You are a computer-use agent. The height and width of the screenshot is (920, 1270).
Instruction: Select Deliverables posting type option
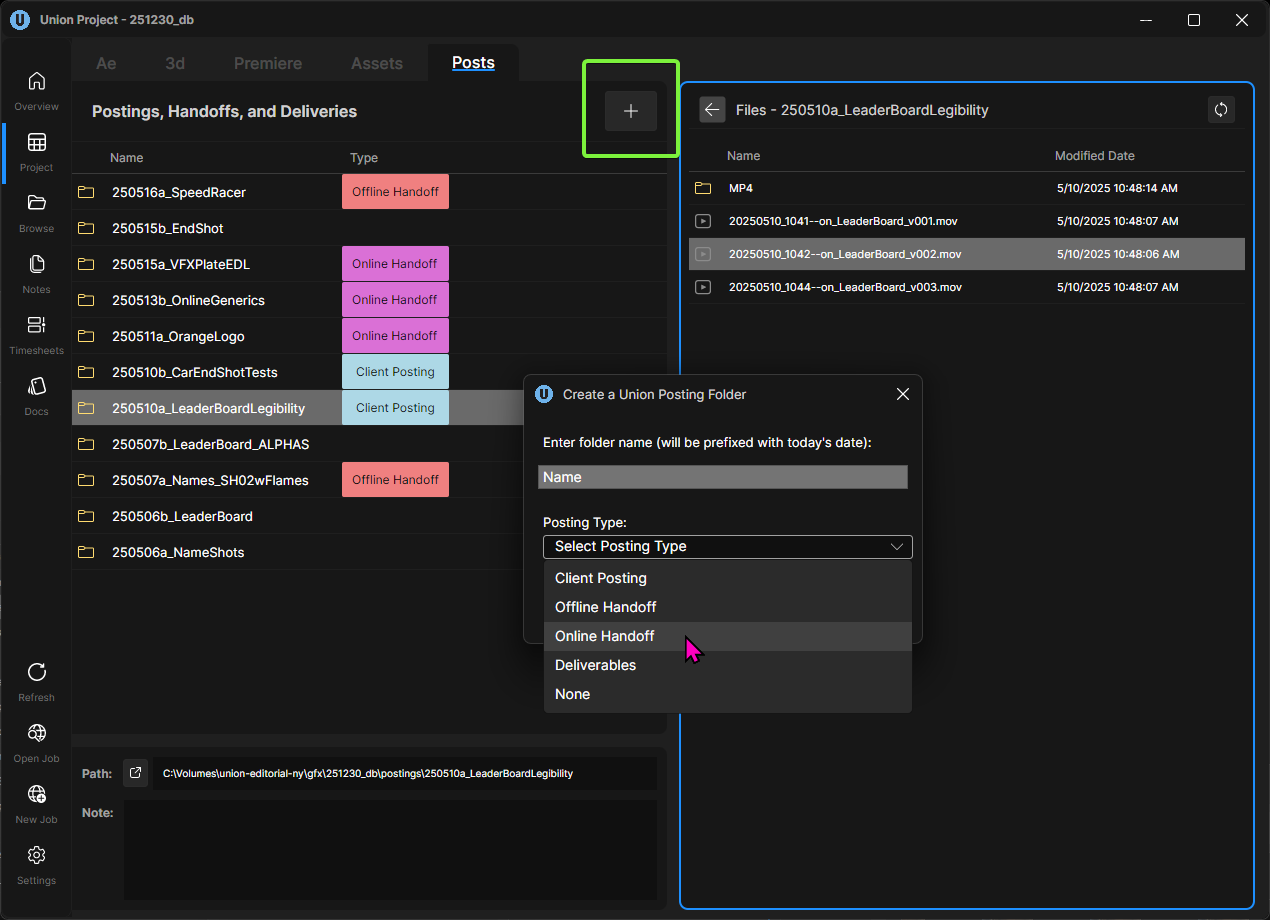click(x=728, y=665)
